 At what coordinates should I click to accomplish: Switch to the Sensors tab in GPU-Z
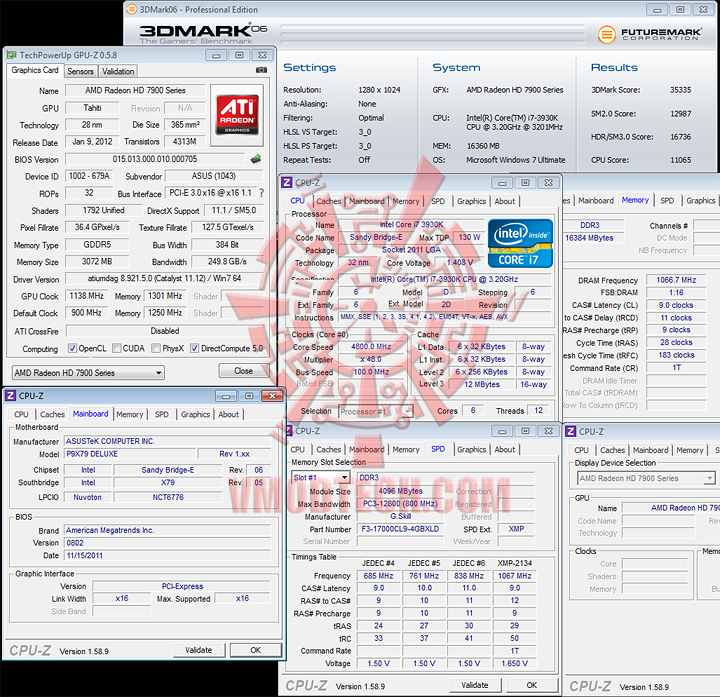tap(80, 71)
